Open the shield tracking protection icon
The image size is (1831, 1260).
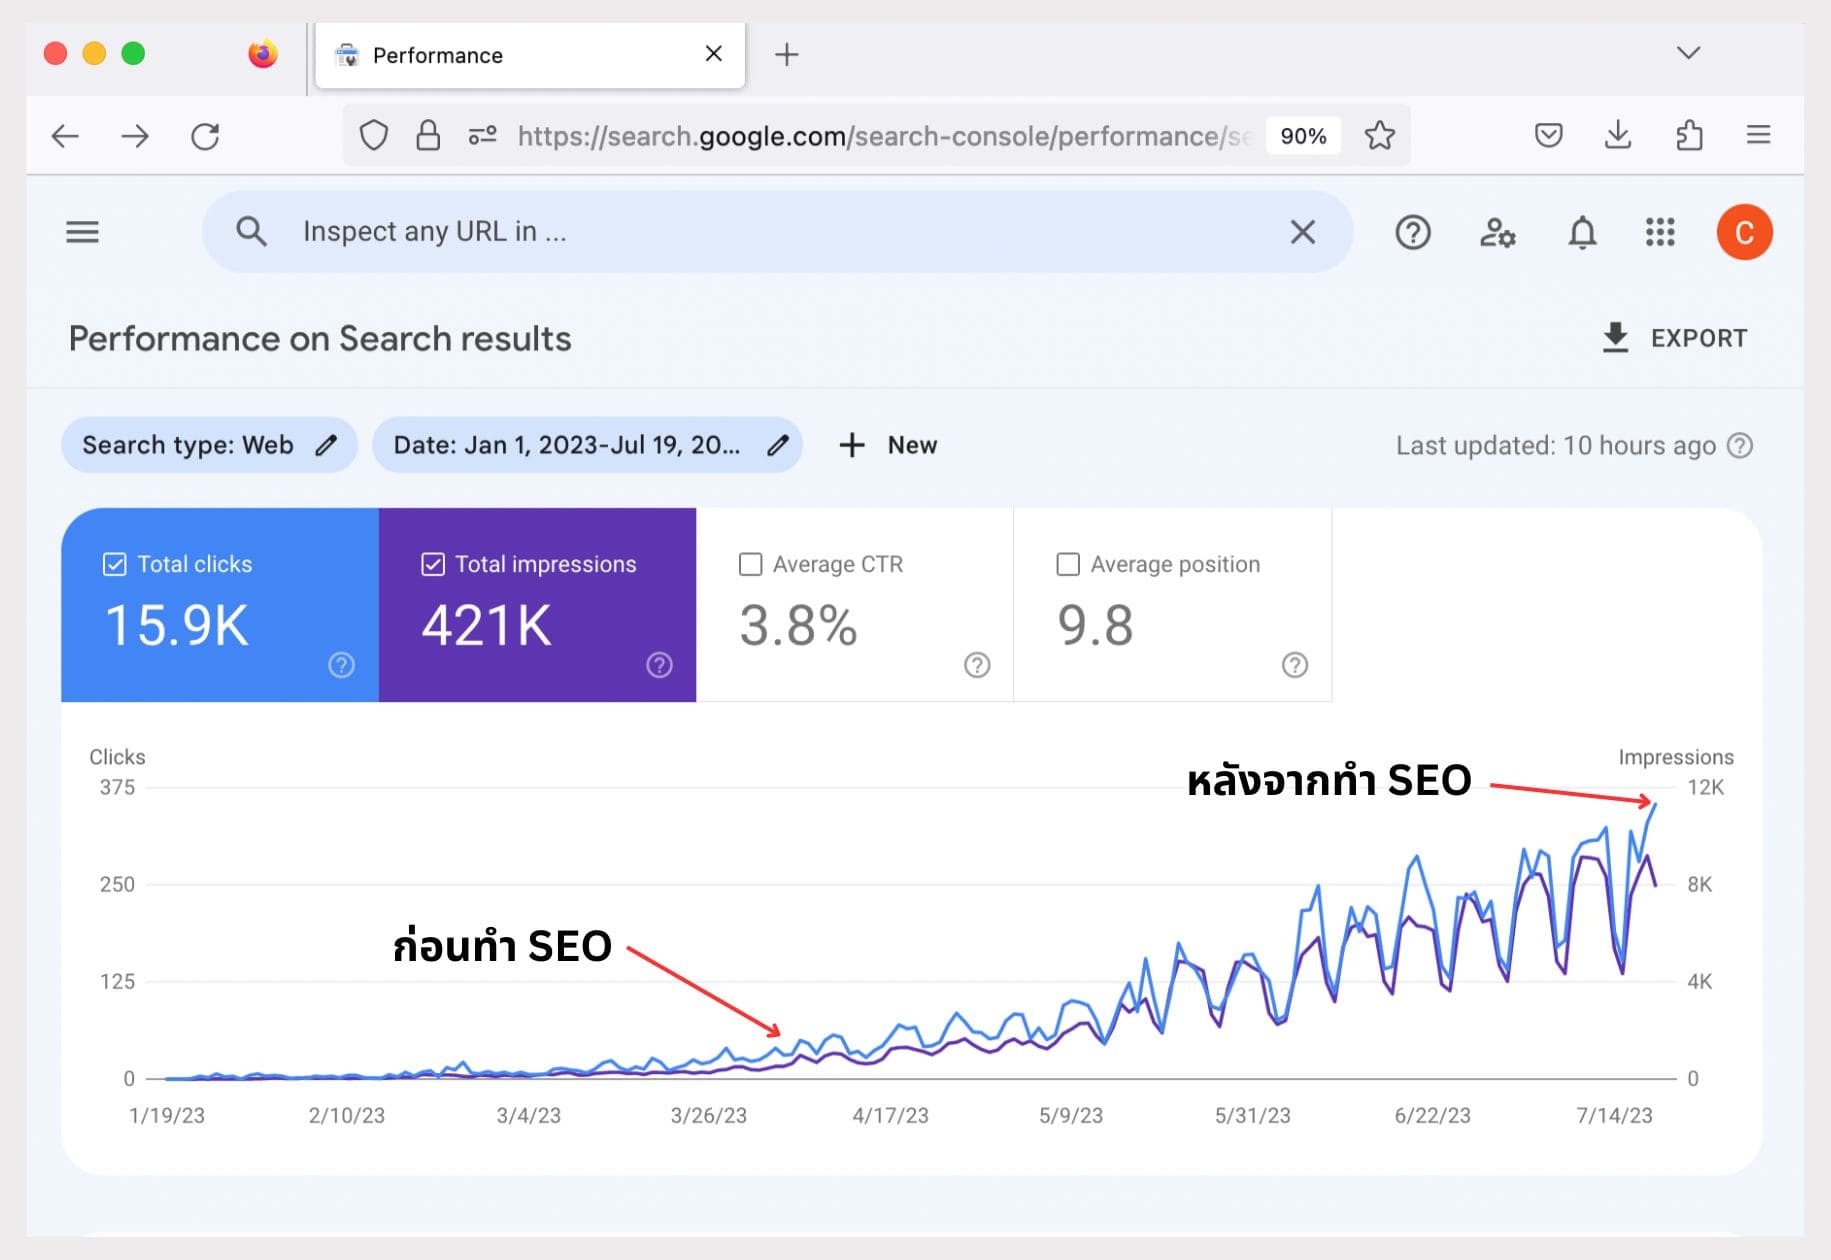coord(373,135)
